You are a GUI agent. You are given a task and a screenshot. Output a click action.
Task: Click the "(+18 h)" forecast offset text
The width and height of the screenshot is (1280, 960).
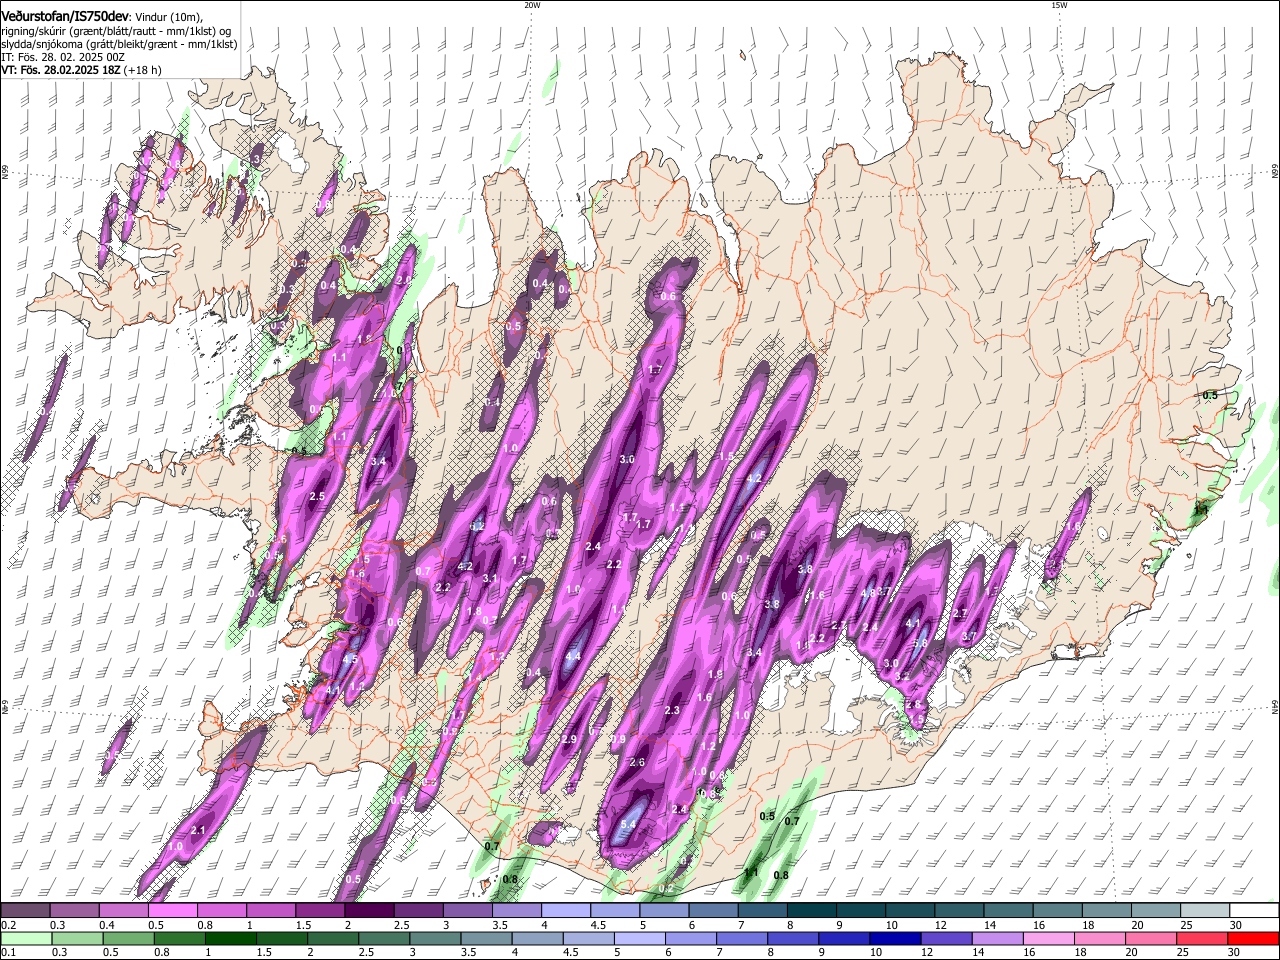[142, 70]
